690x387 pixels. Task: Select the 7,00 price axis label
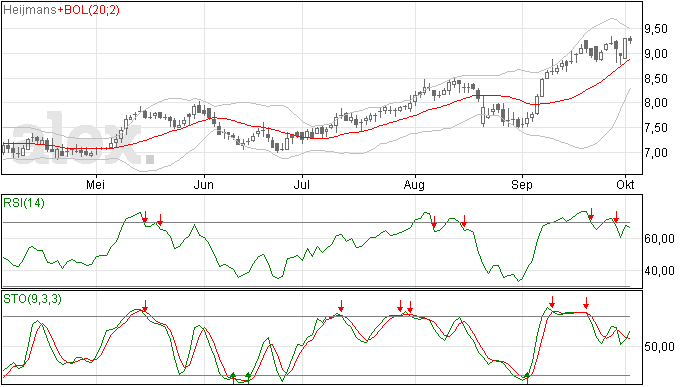pyautogui.click(x=656, y=153)
